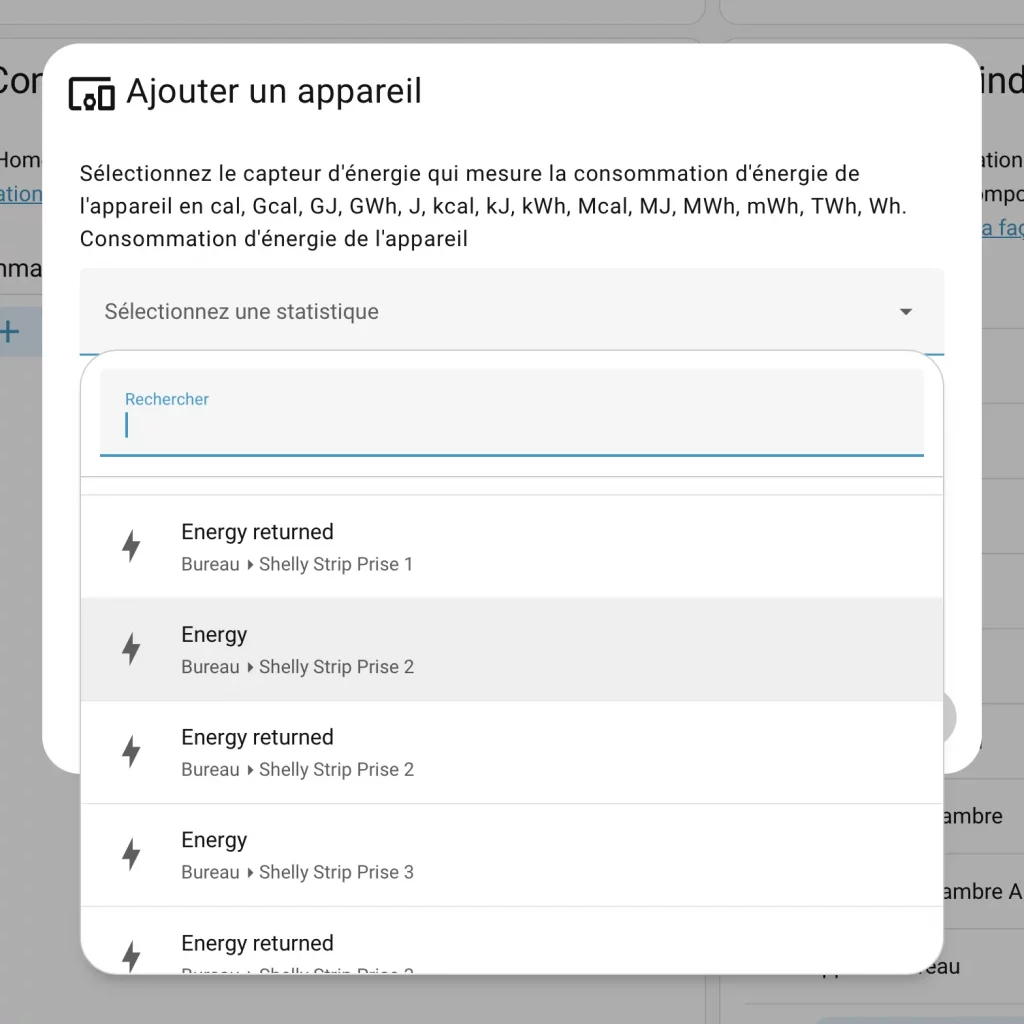Click the partially visible bottom lightning icon
This screenshot has height=1024, width=1024.
pyautogui.click(x=131, y=956)
